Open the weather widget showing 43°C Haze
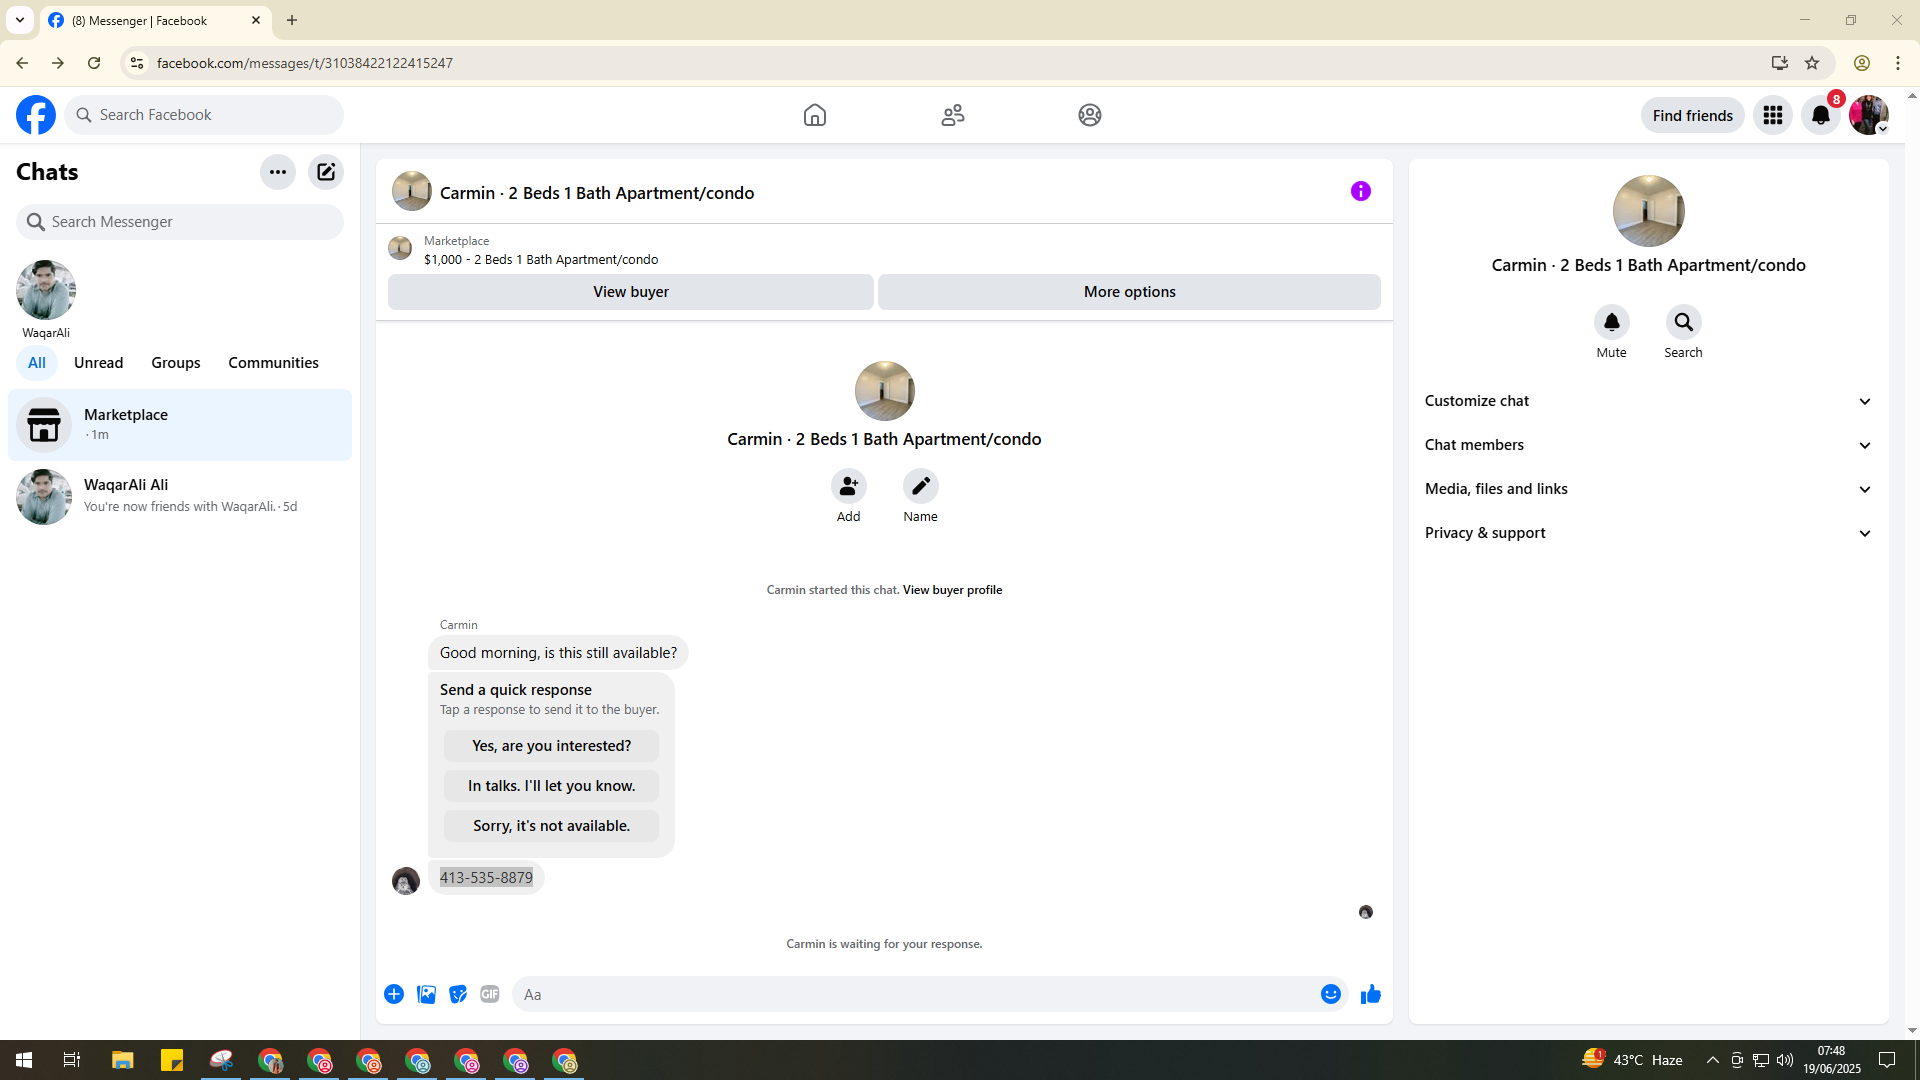Screen dimensions: 1920x1080 pyautogui.click(x=1632, y=1060)
